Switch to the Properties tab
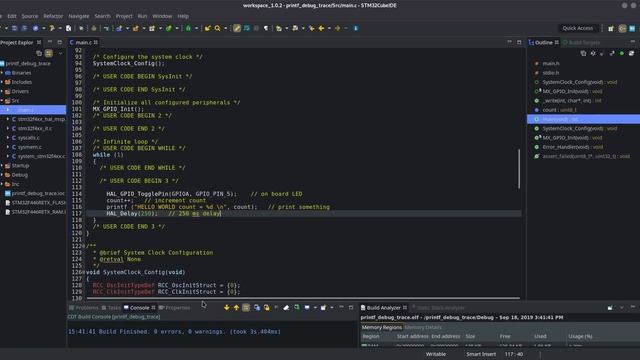This screenshot has width=640, height=360. click(x=174, y=307)
